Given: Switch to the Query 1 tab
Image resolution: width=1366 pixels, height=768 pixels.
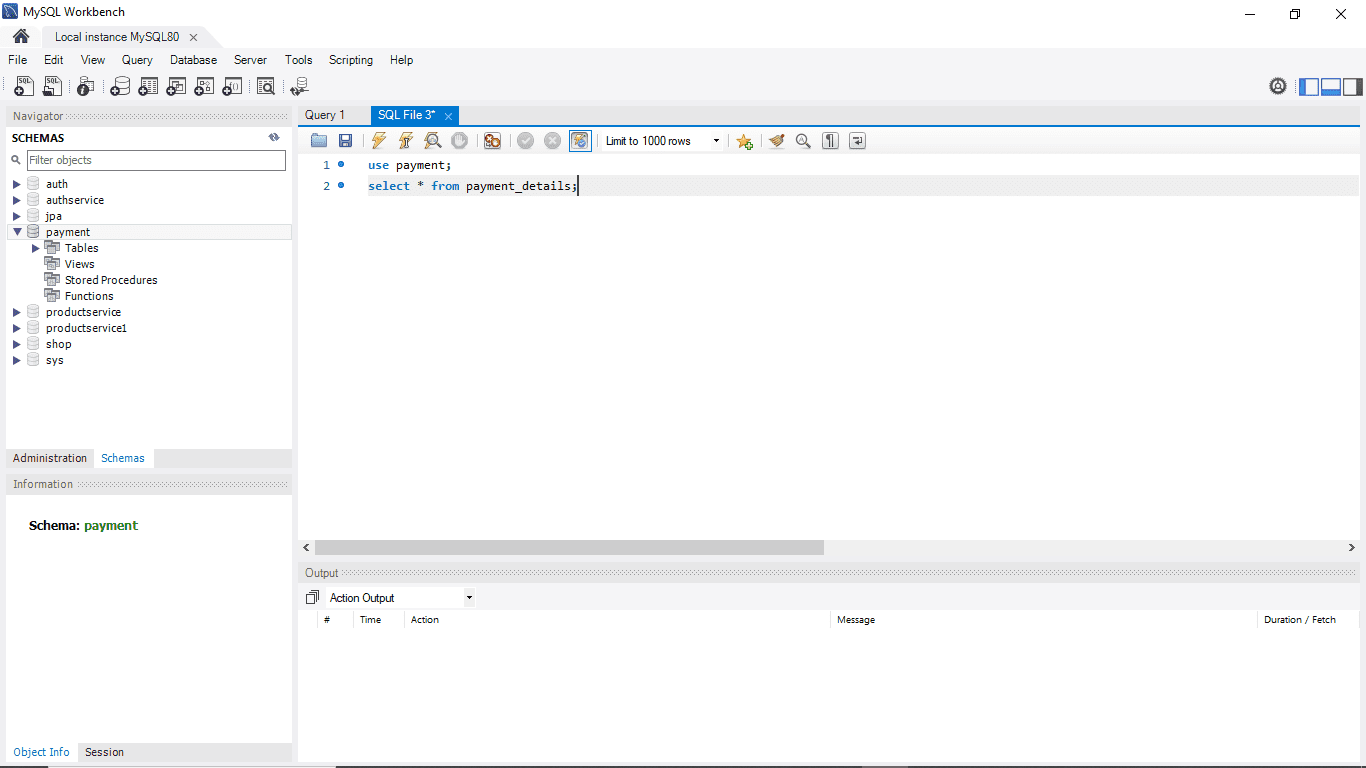Looking at the screenshot, I should click(325, 115).
